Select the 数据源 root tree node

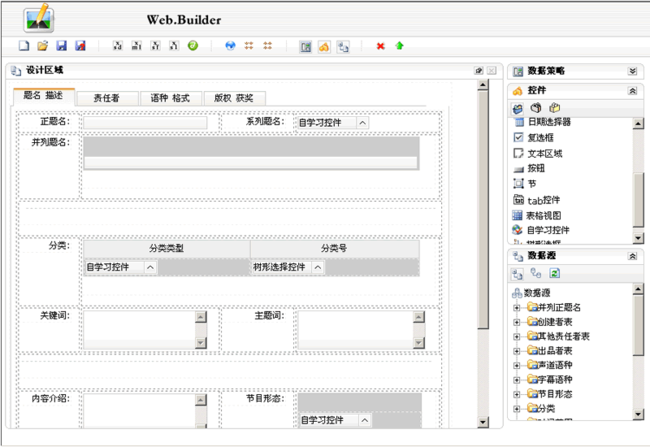click(531, 293)
